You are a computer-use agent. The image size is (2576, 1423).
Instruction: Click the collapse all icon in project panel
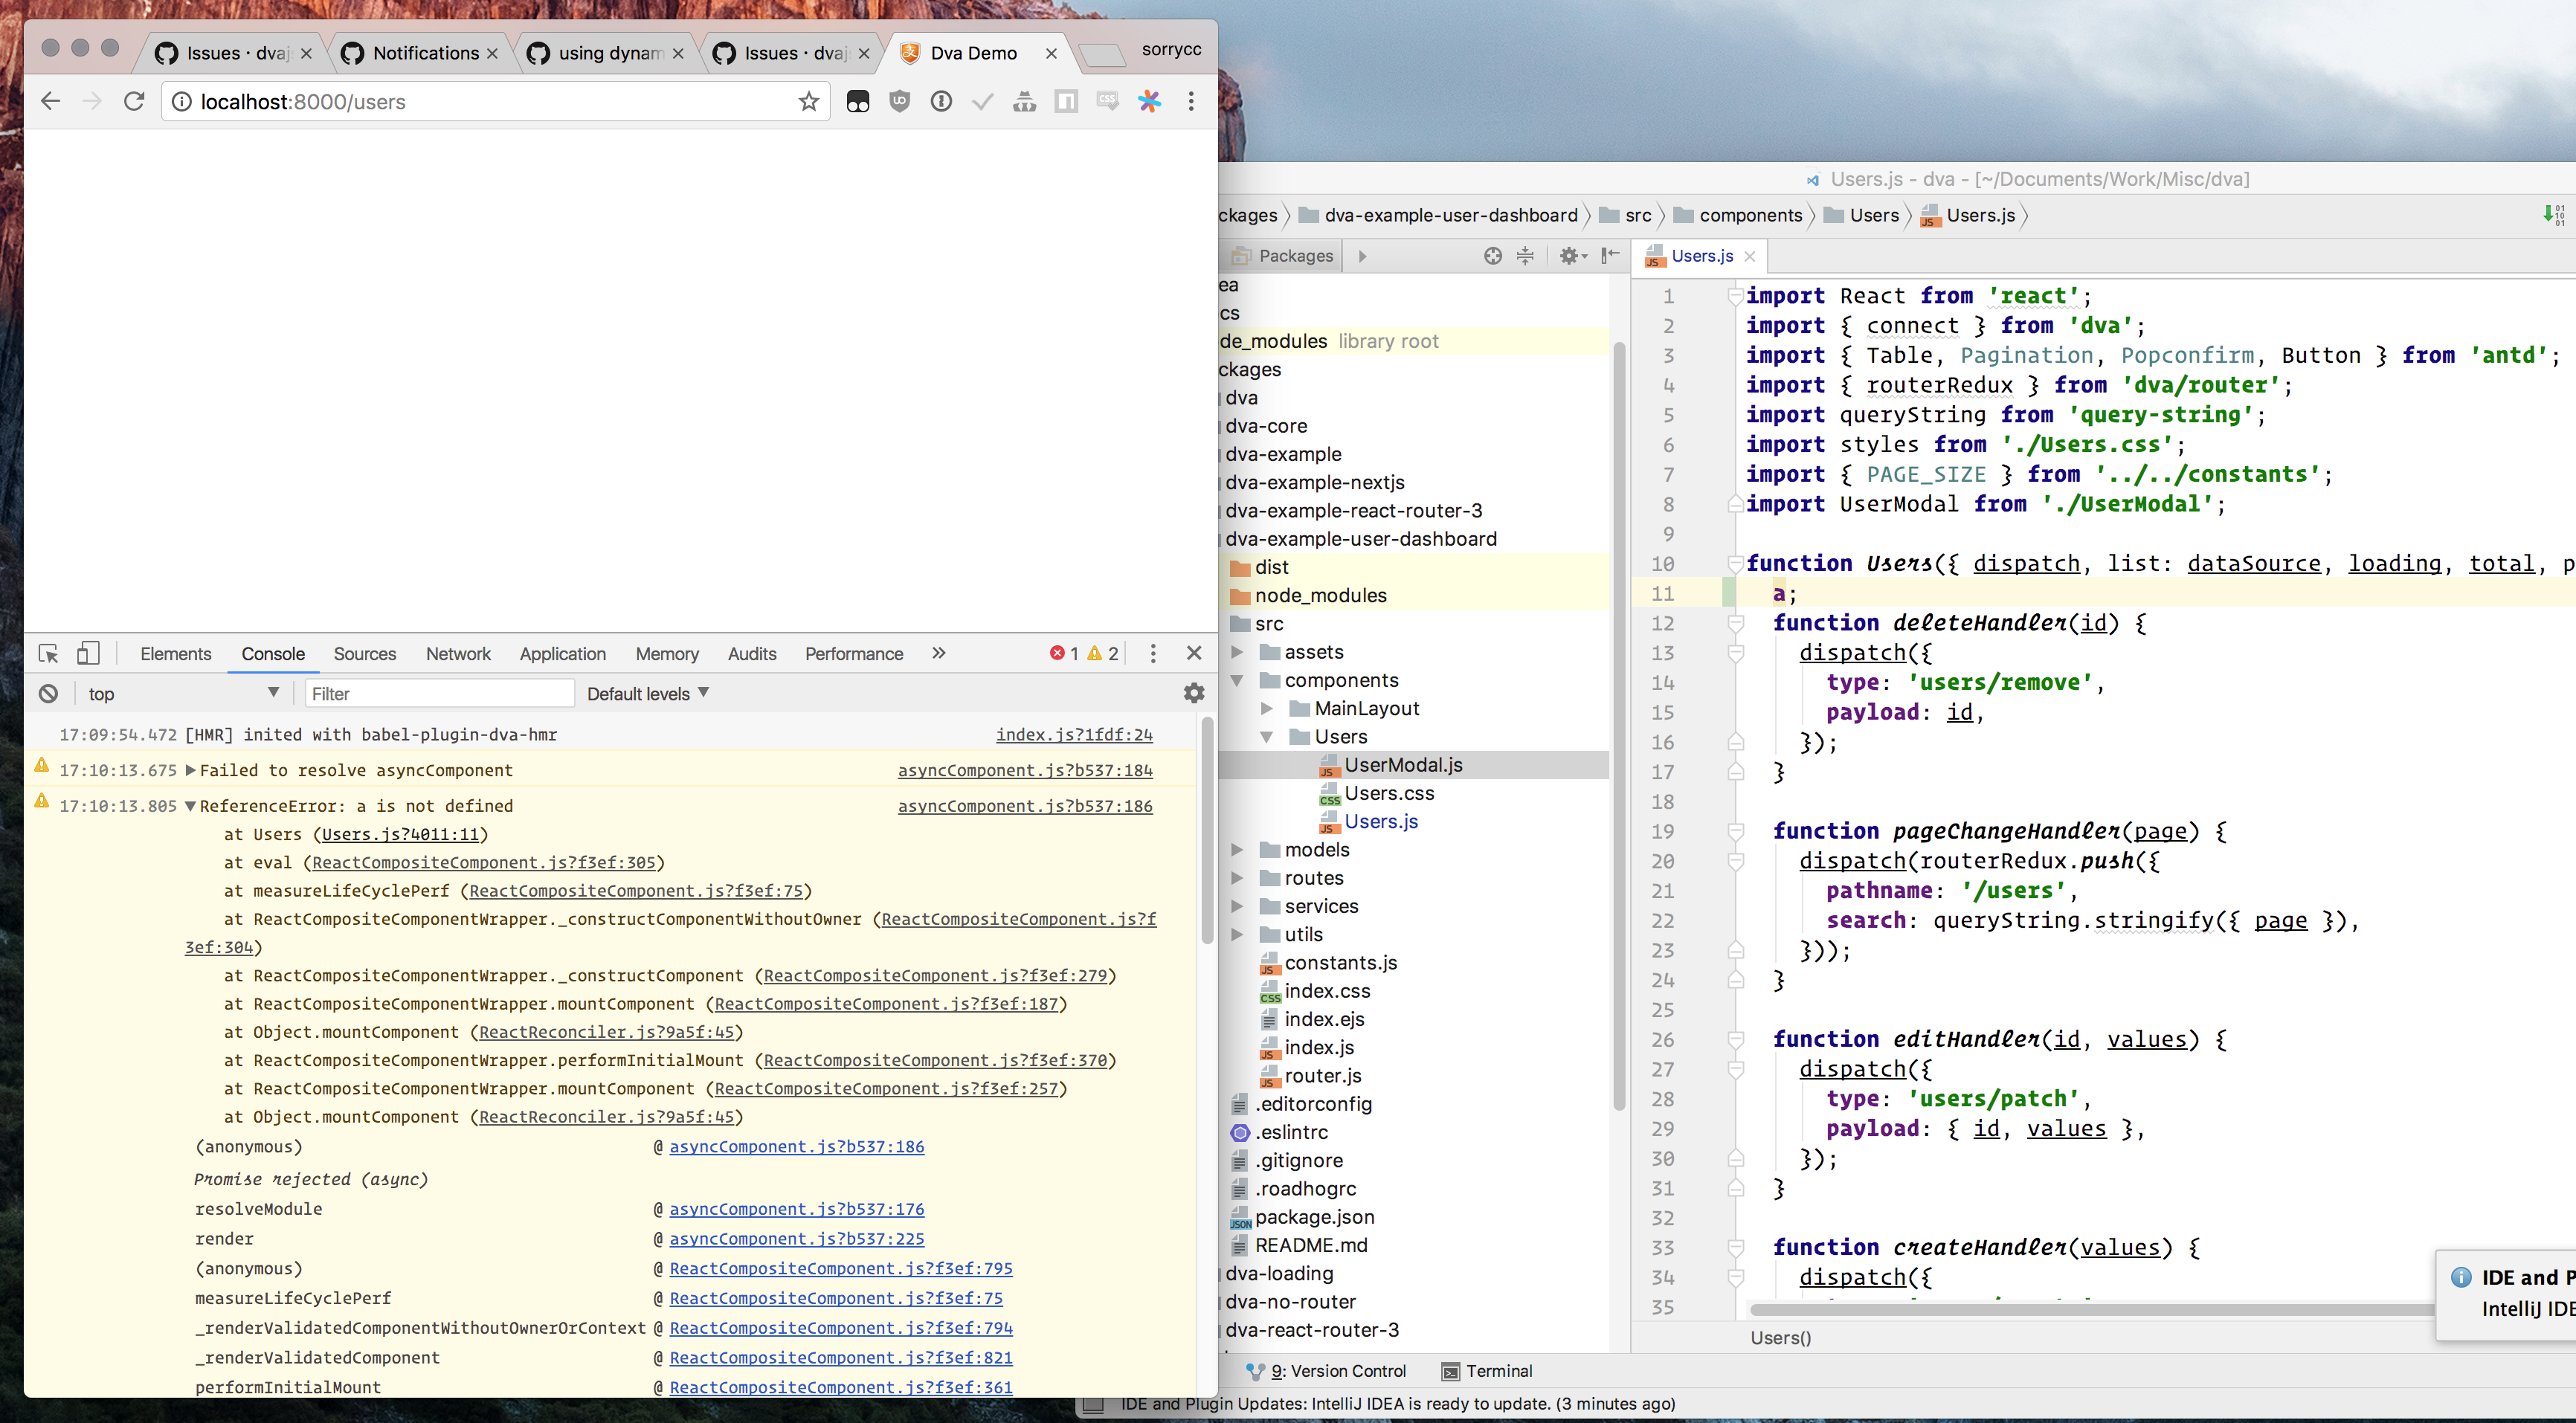(x=1525, y=256)
